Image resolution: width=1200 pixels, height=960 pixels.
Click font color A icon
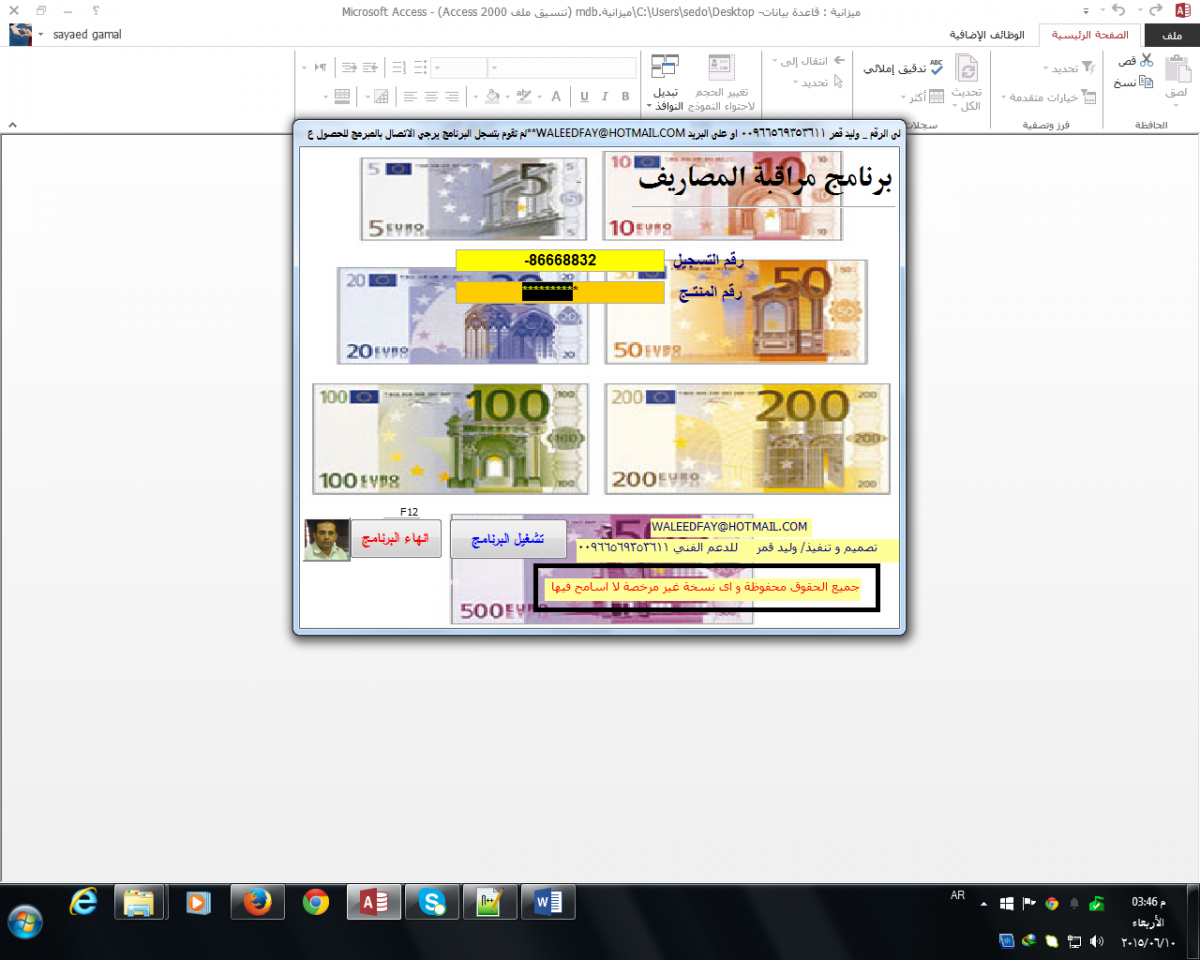556,97
